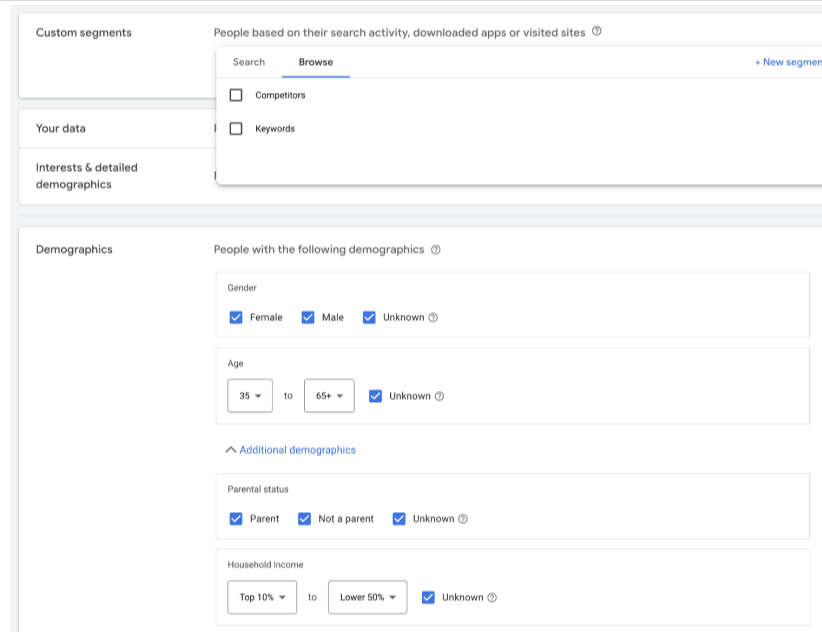Click the New segment link
Image resolution: width=822 pixels, height=632 pixels.
pos(788,62)
